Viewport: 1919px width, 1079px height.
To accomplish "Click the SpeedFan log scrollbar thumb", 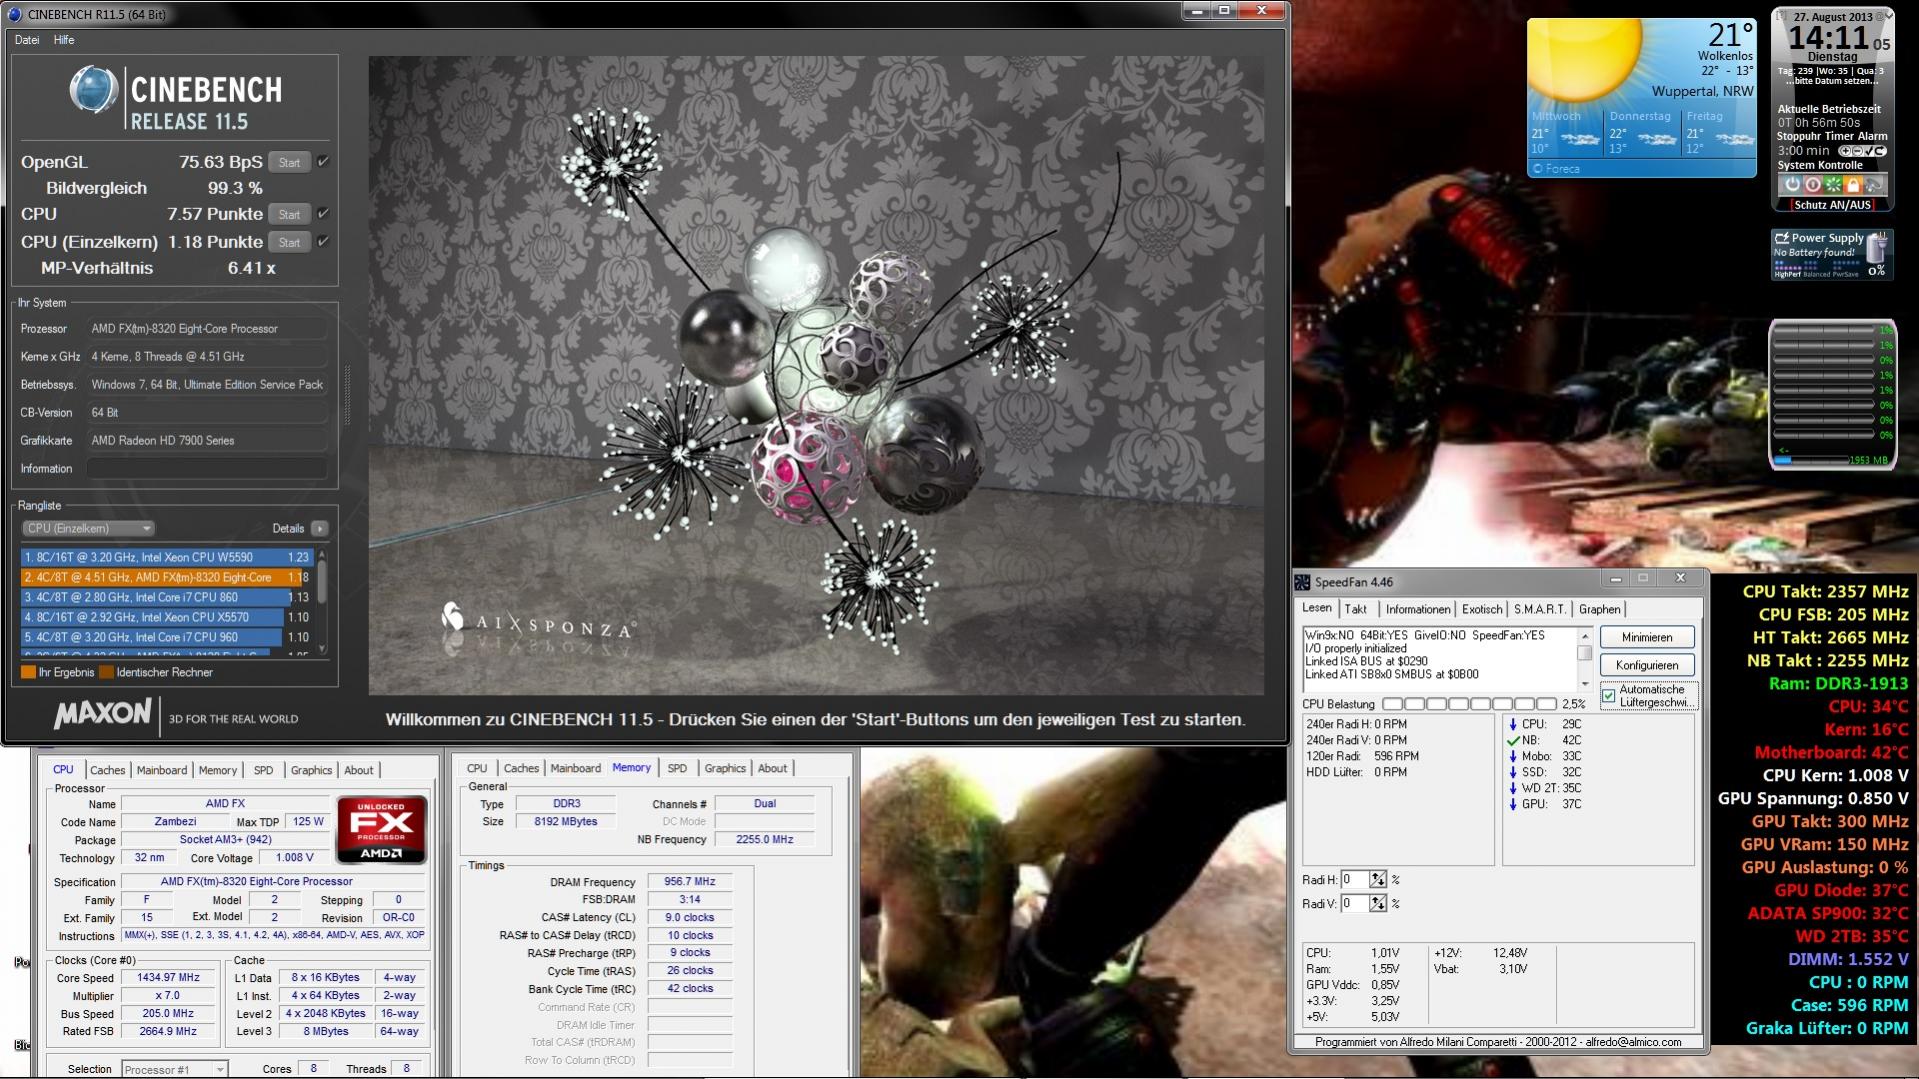I will (x=1584, y=653).
